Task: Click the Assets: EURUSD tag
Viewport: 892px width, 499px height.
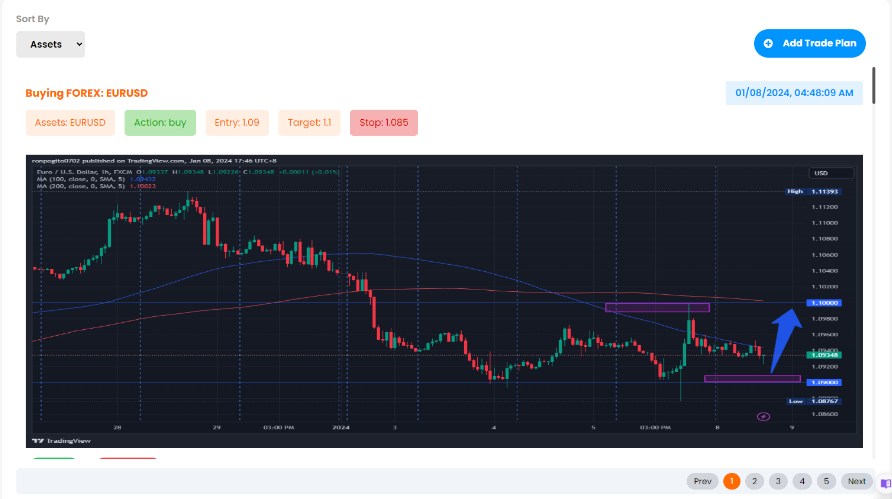Action: coord(70,123)
